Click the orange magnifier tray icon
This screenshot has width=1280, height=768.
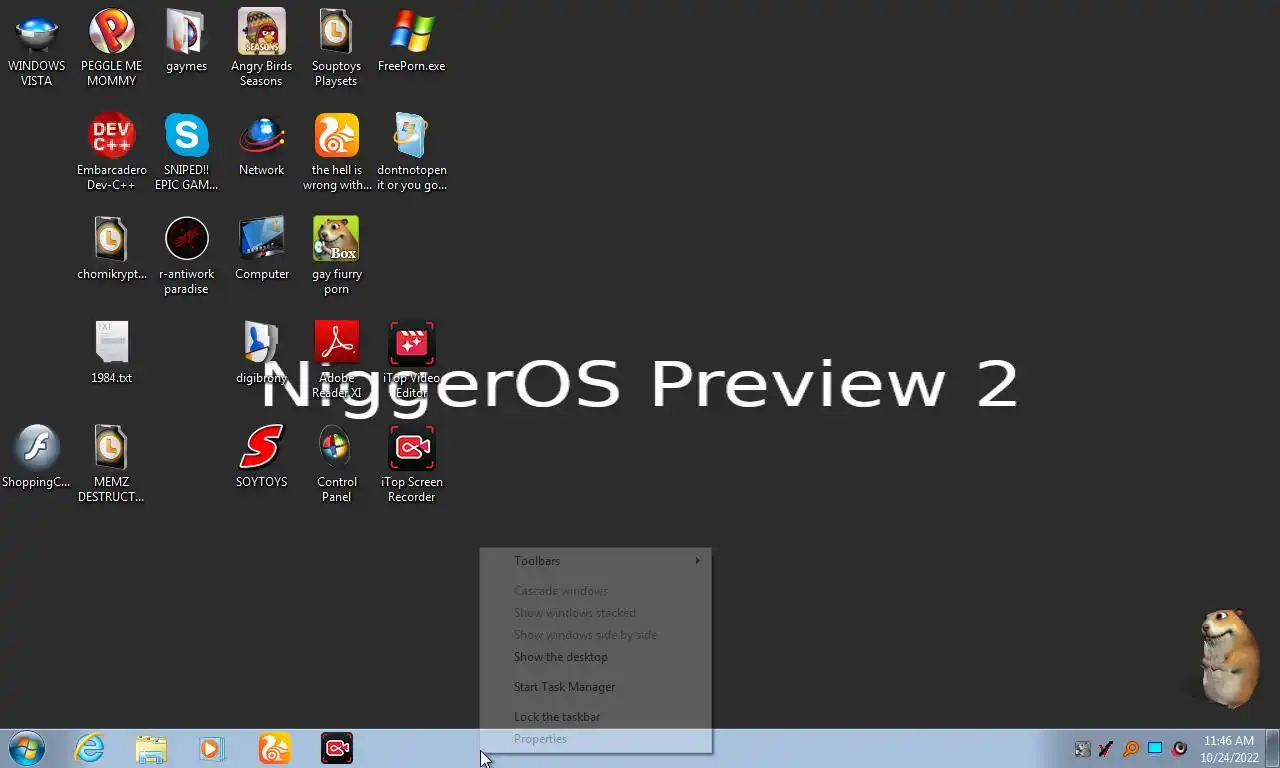click(x=1131, y=748)
